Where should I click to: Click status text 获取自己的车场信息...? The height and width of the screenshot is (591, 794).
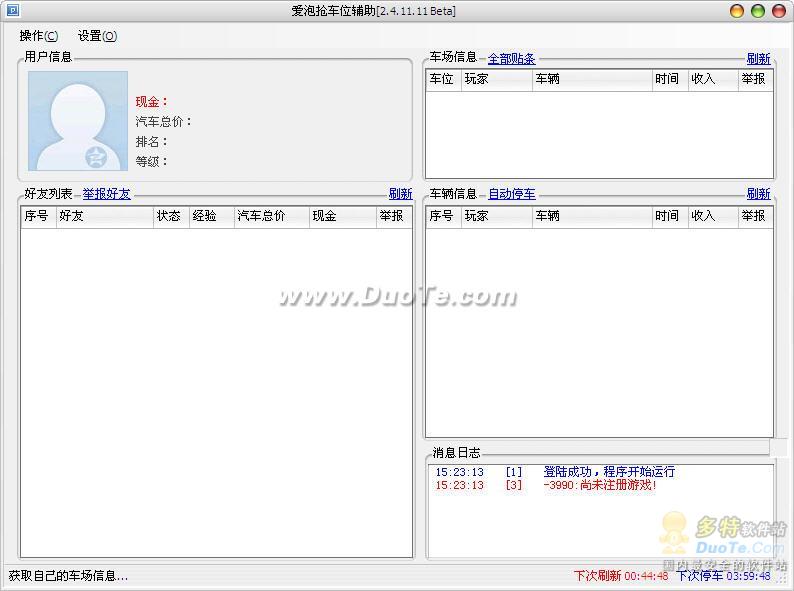pyautogui.click(x=68, y=576)
